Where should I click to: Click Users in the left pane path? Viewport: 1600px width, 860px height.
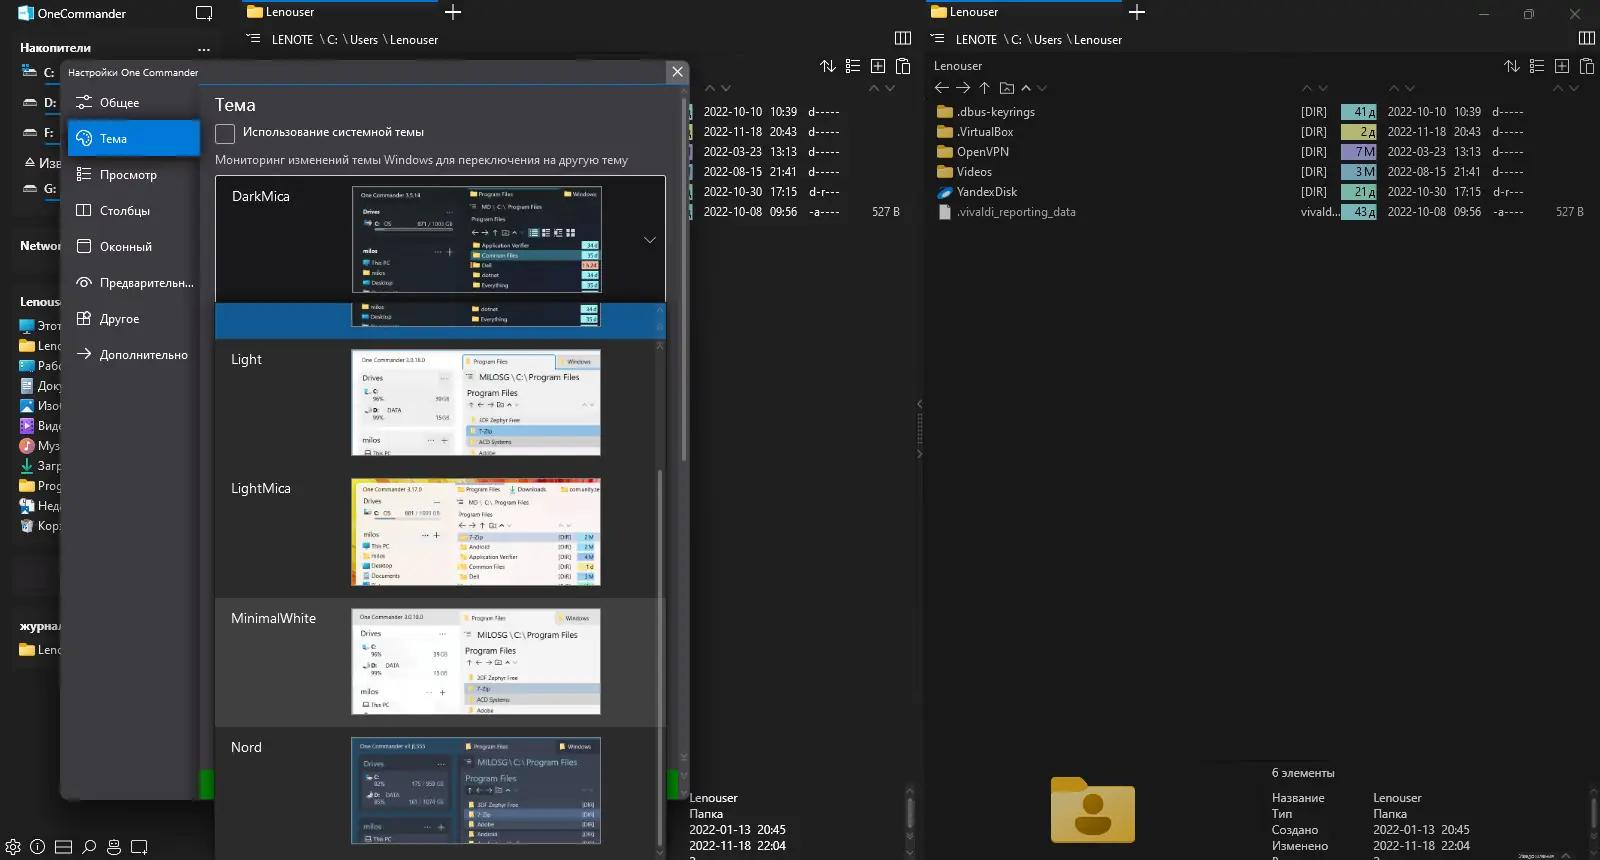tap(364, 40)
